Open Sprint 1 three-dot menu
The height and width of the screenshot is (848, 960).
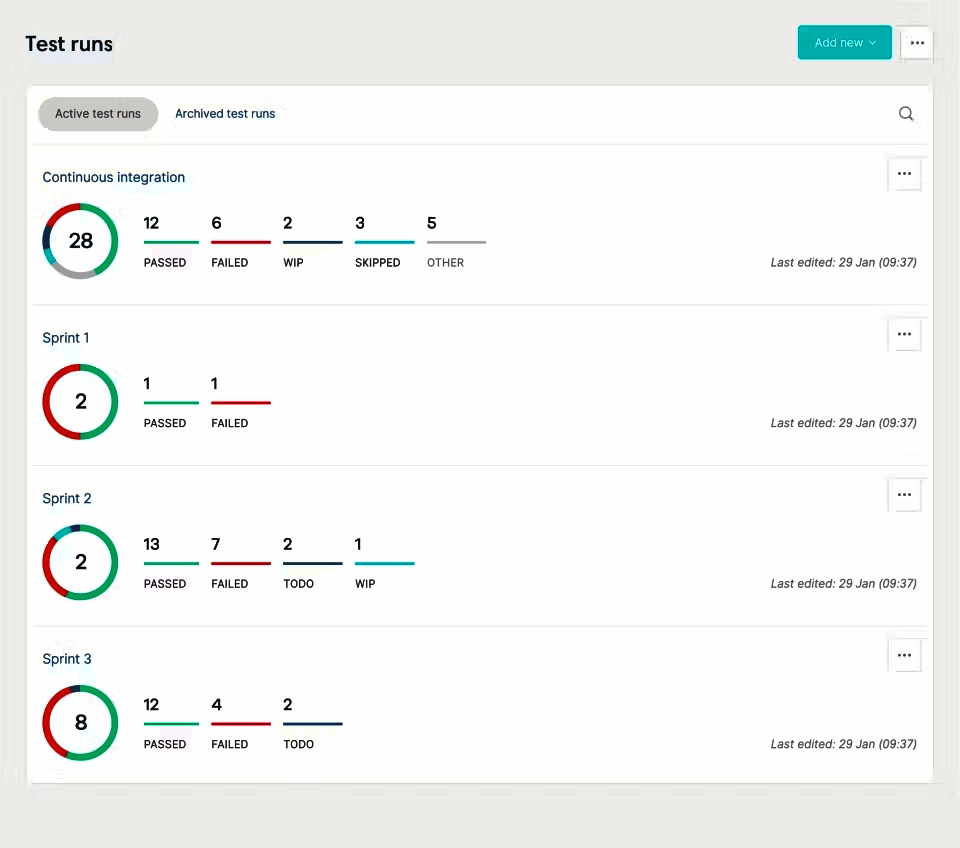(904, 335)
